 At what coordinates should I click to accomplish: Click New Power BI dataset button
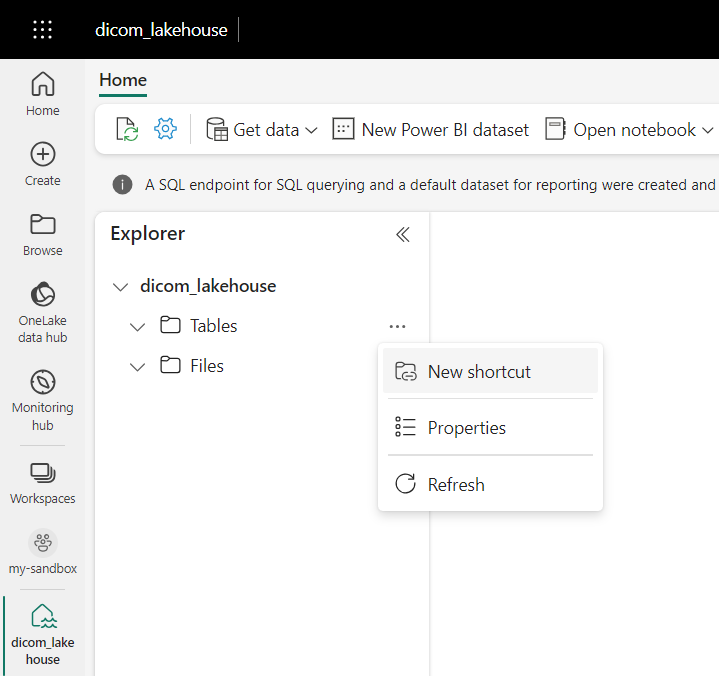point(431,130)
